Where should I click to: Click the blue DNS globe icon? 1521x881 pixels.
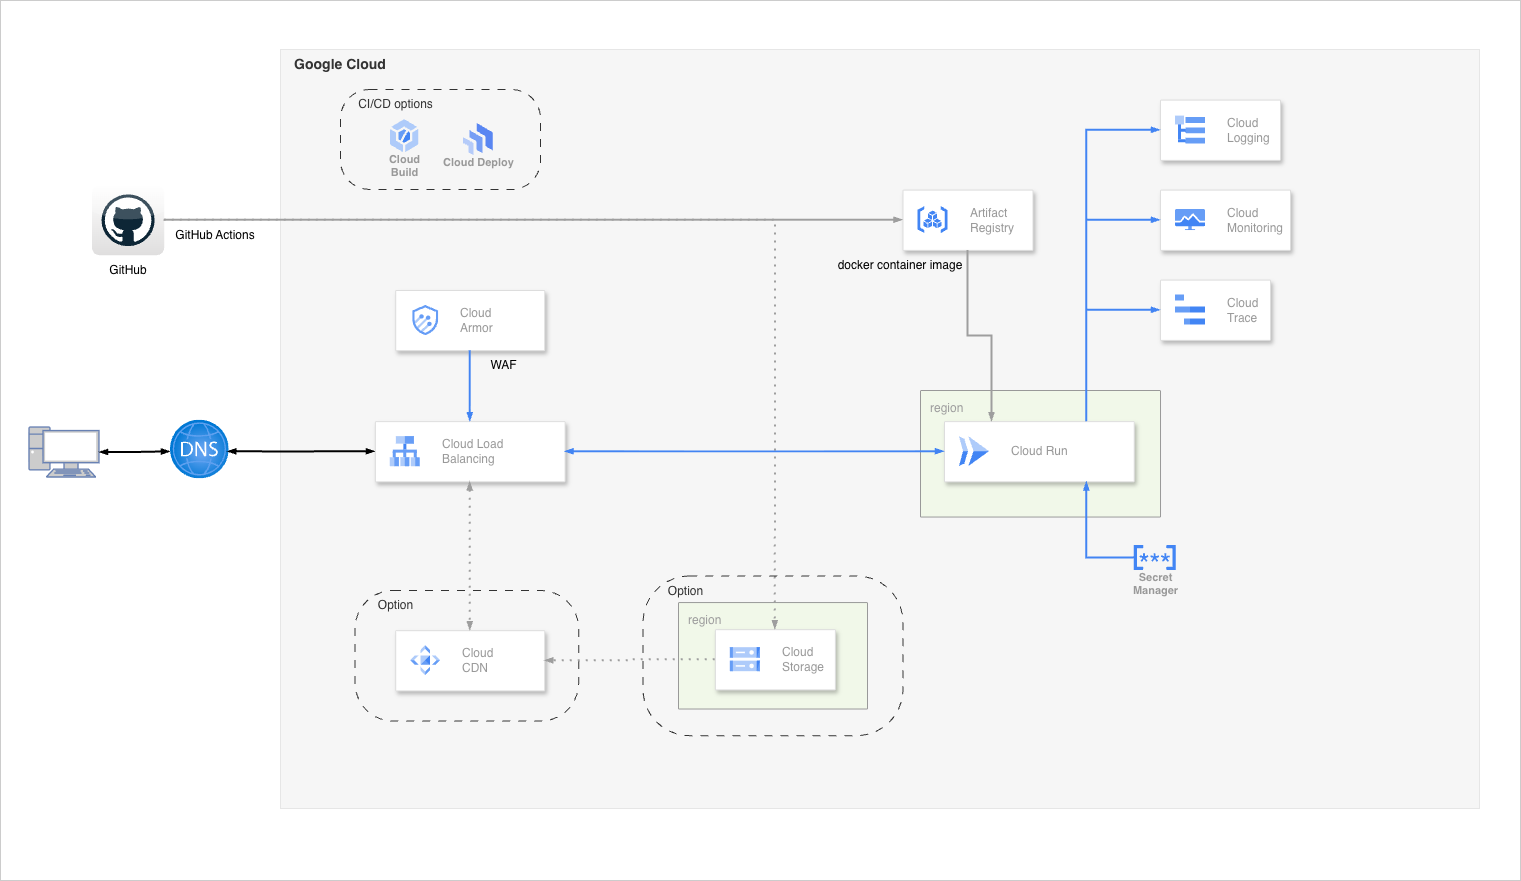point(199,449)
